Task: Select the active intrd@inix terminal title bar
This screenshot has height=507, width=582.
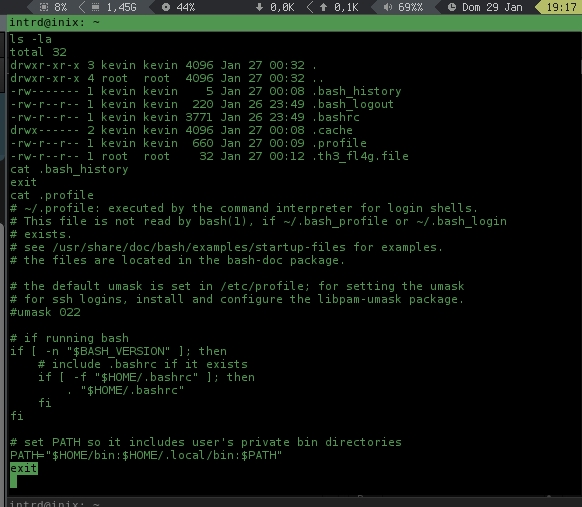Action: 294,23
